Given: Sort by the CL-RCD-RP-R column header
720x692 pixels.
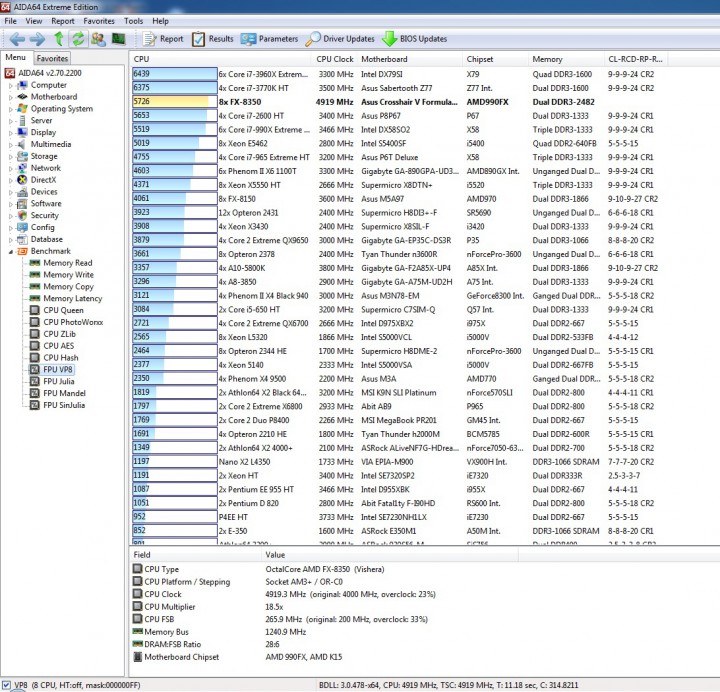Looking at the screenshot, I should pyautogui.click(x=636, y=59).
